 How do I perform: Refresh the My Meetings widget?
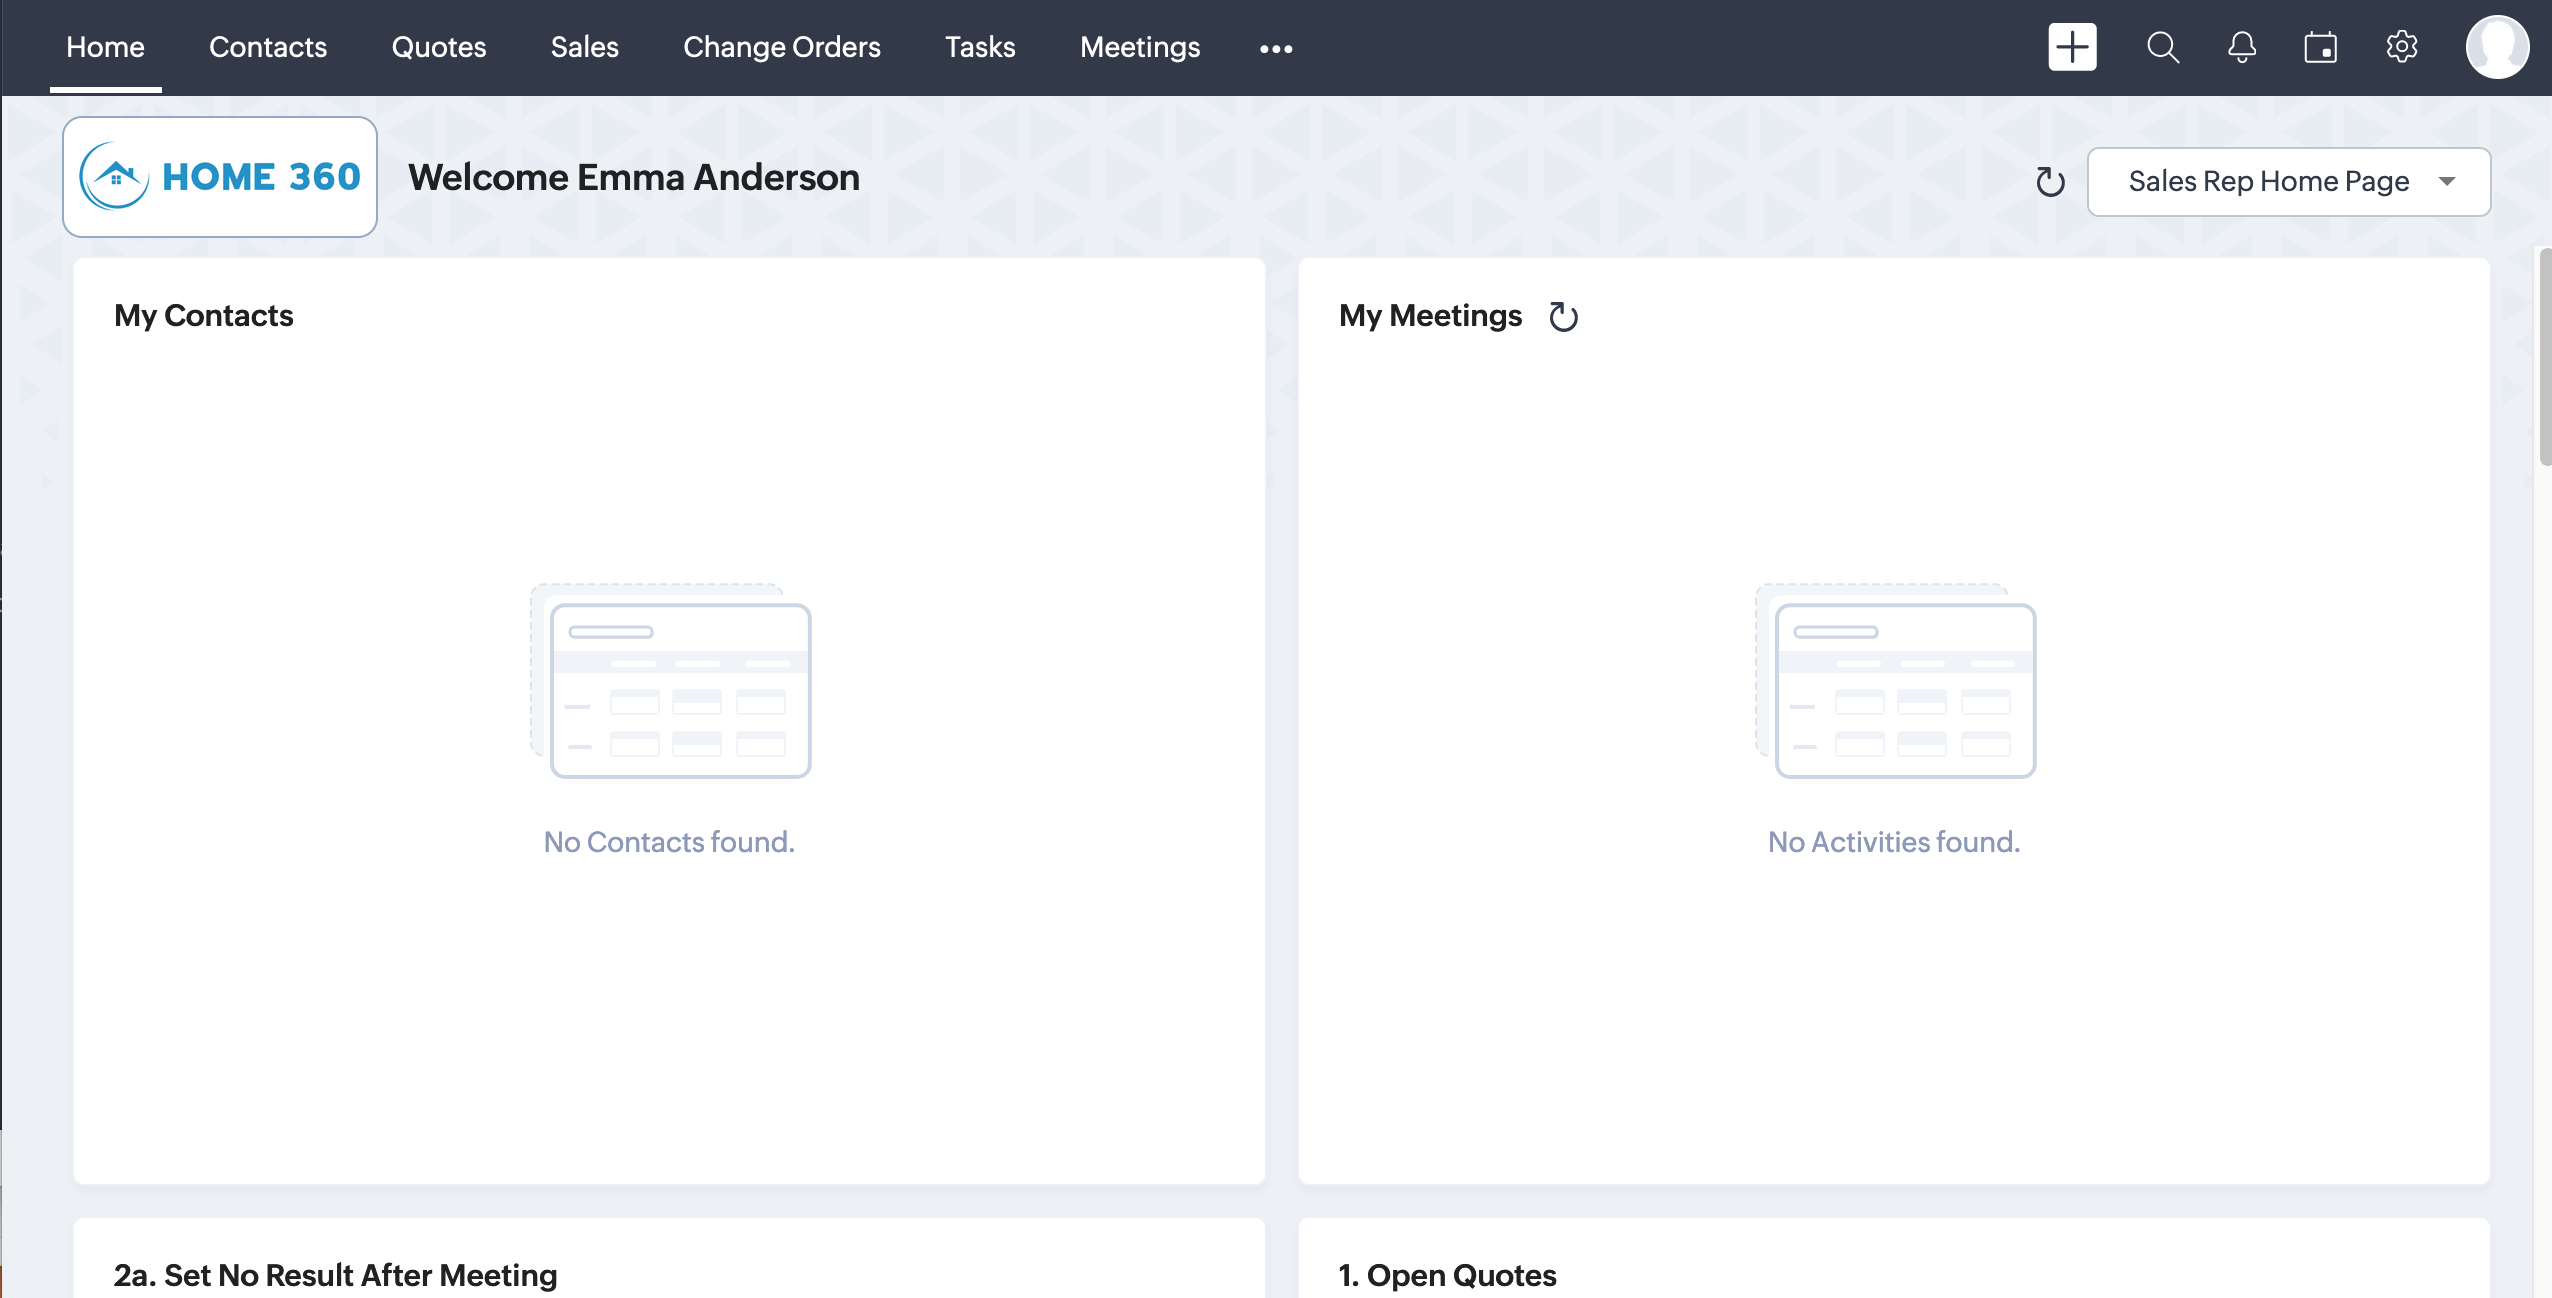(x=1563, y=317)
